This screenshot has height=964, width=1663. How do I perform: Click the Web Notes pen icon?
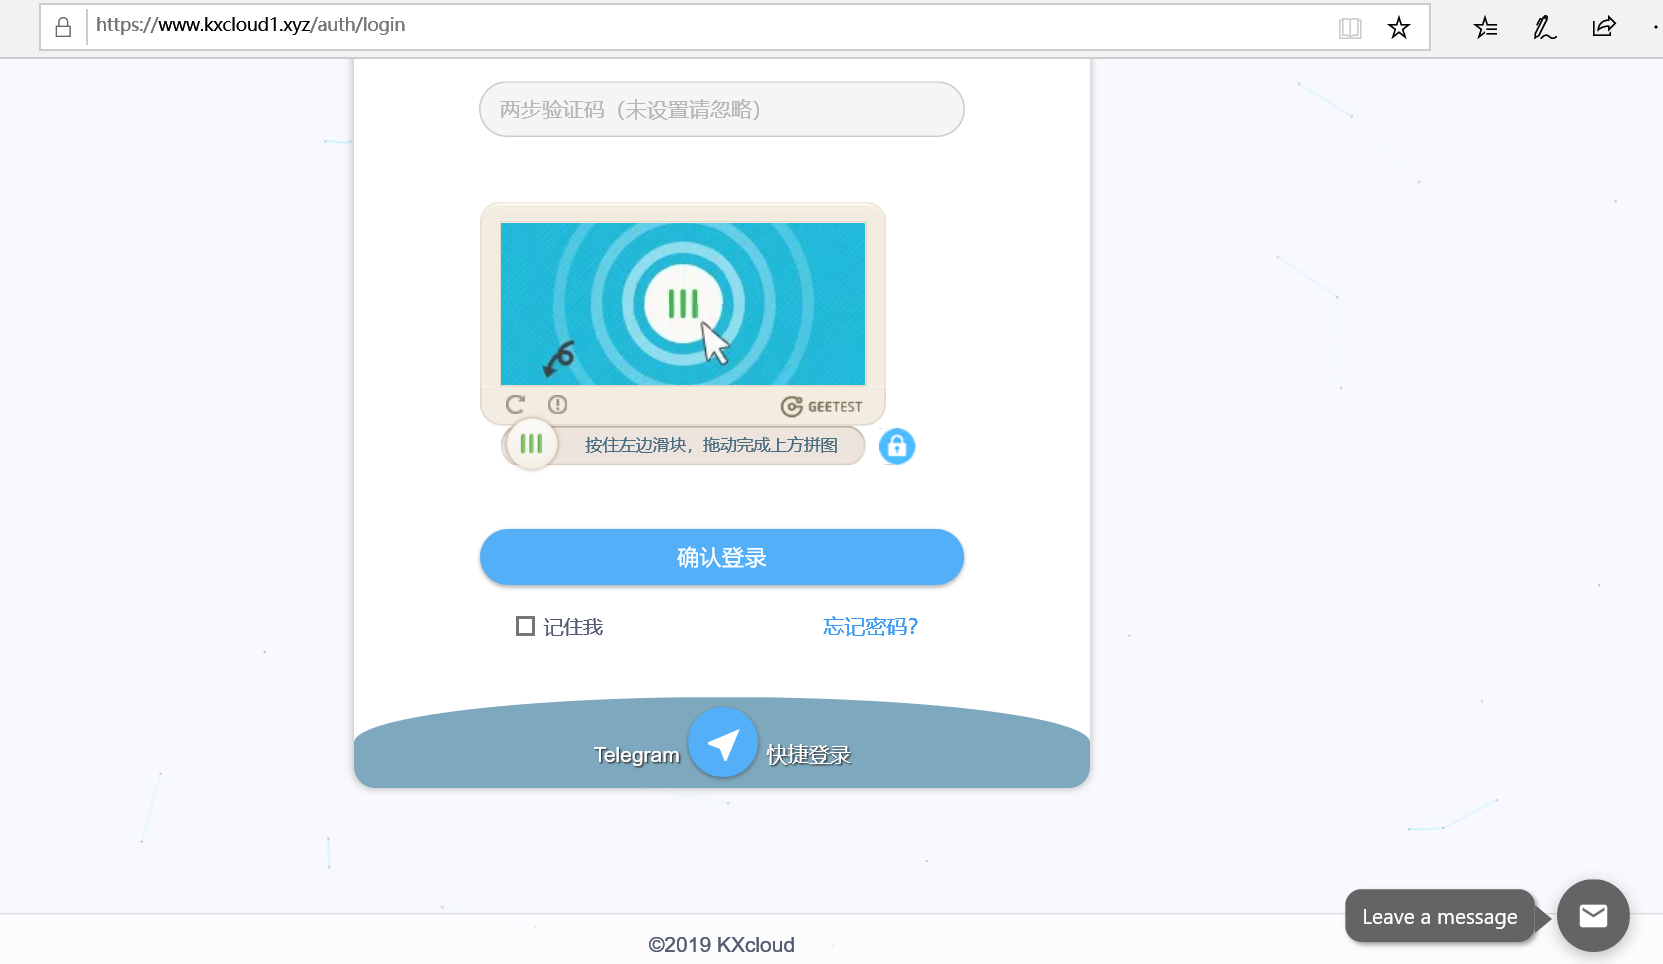click(x=1543, y=27)
